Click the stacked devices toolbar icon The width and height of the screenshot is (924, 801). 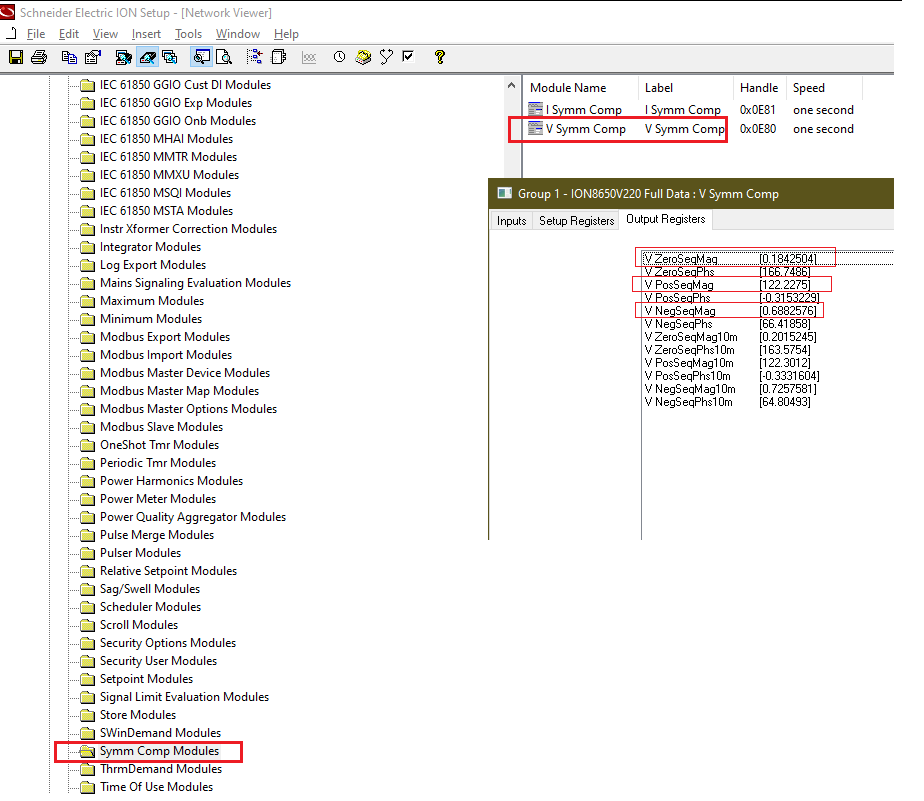click(x=170, y=57)
